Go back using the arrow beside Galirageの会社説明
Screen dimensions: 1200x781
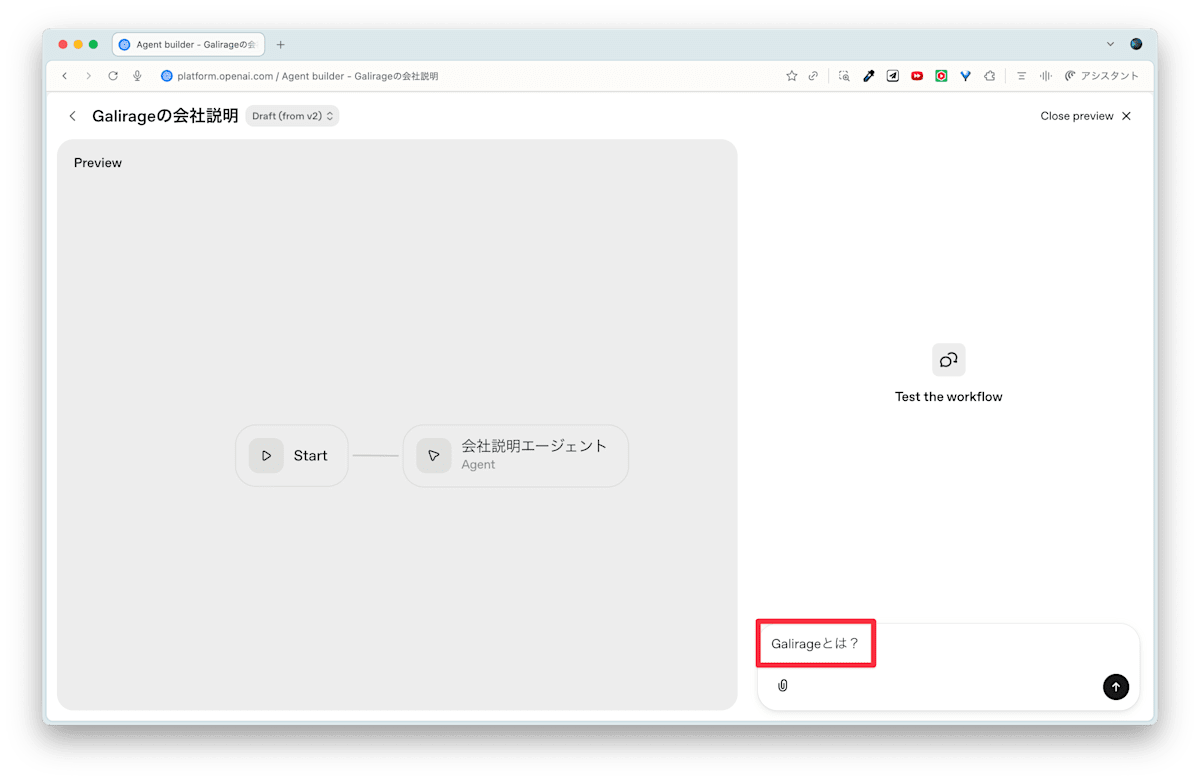point(72,116)
